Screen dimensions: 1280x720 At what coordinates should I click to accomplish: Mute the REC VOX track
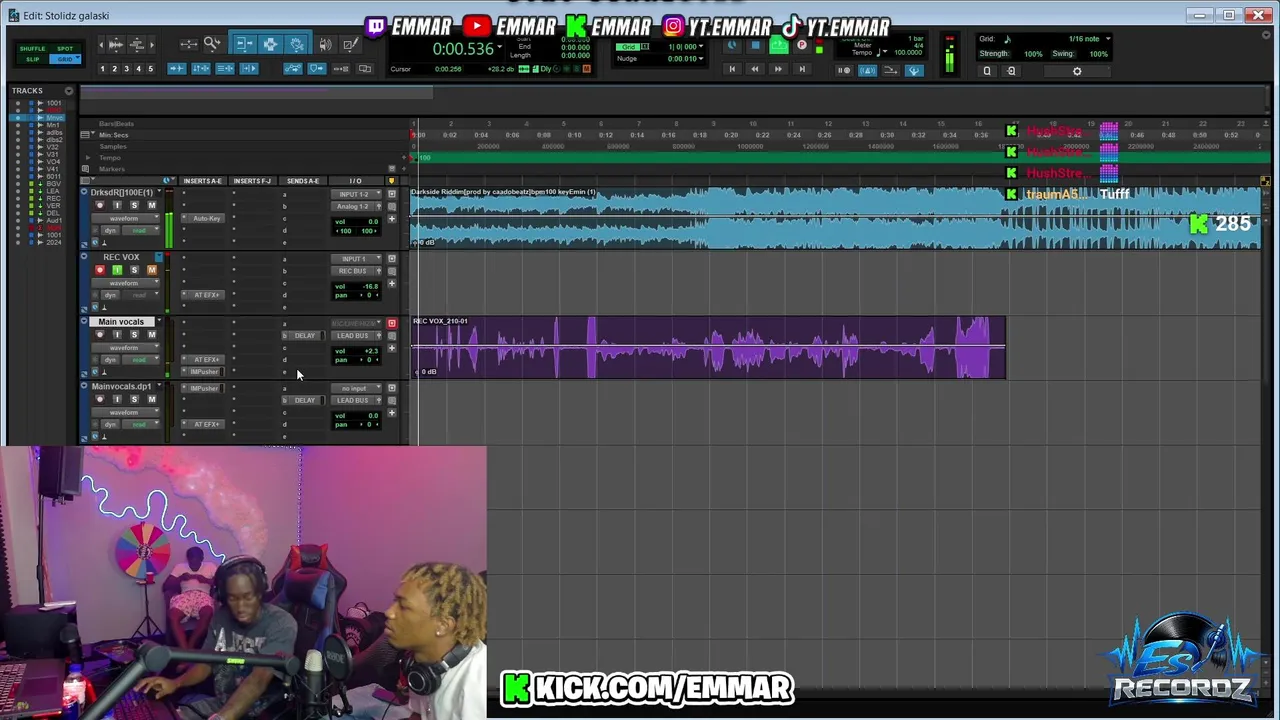coord(152,270)
